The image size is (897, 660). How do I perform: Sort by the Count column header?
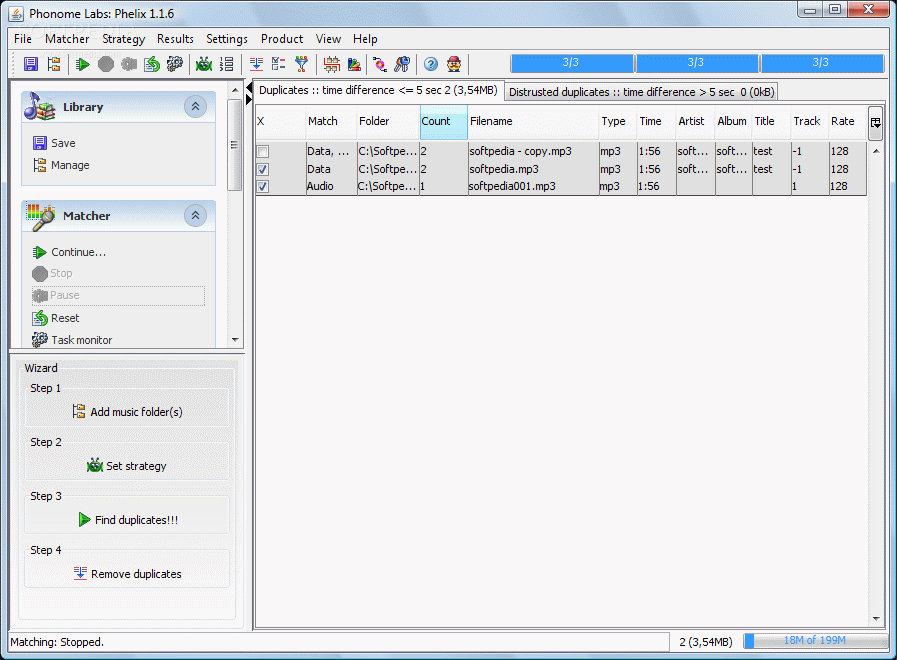(x=443, y=121)
